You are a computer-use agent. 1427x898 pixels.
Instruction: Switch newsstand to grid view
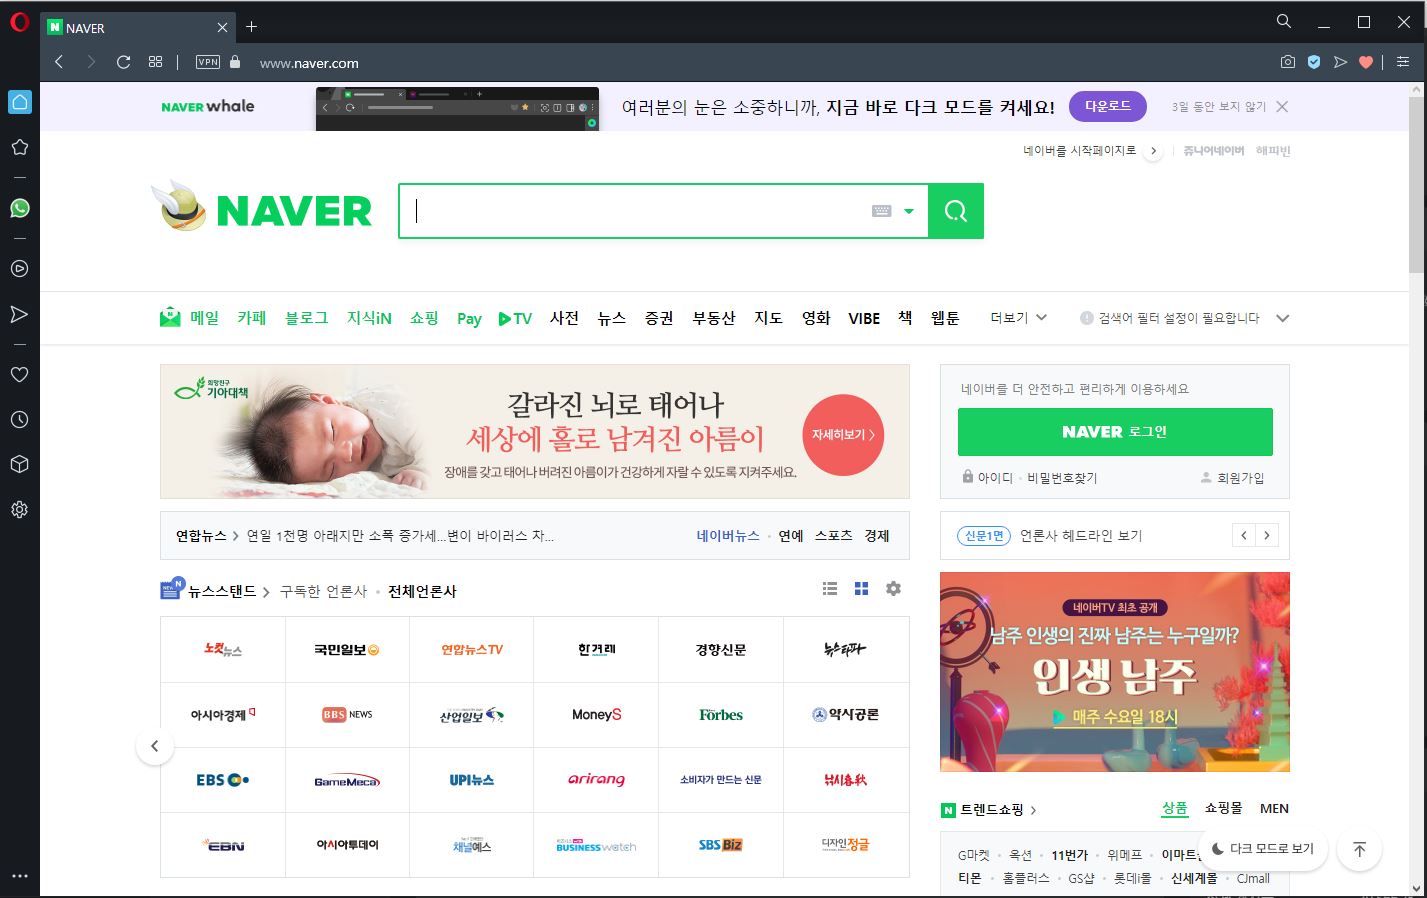click(x=861, y=589)
